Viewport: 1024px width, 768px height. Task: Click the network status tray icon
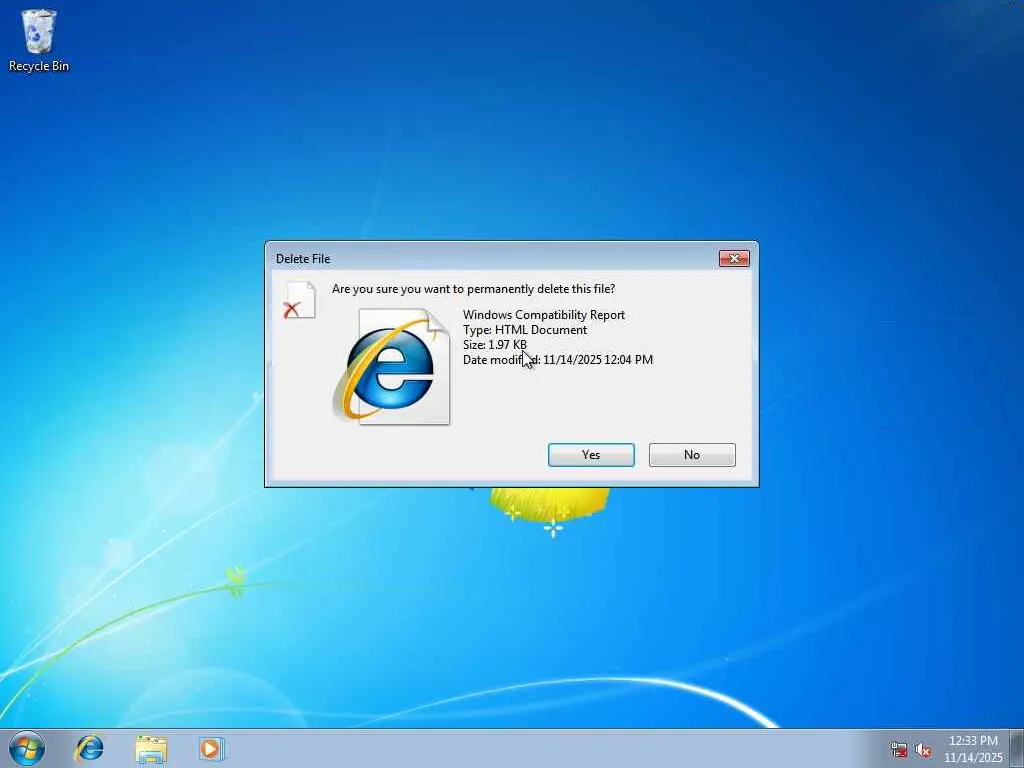[899, 750]
